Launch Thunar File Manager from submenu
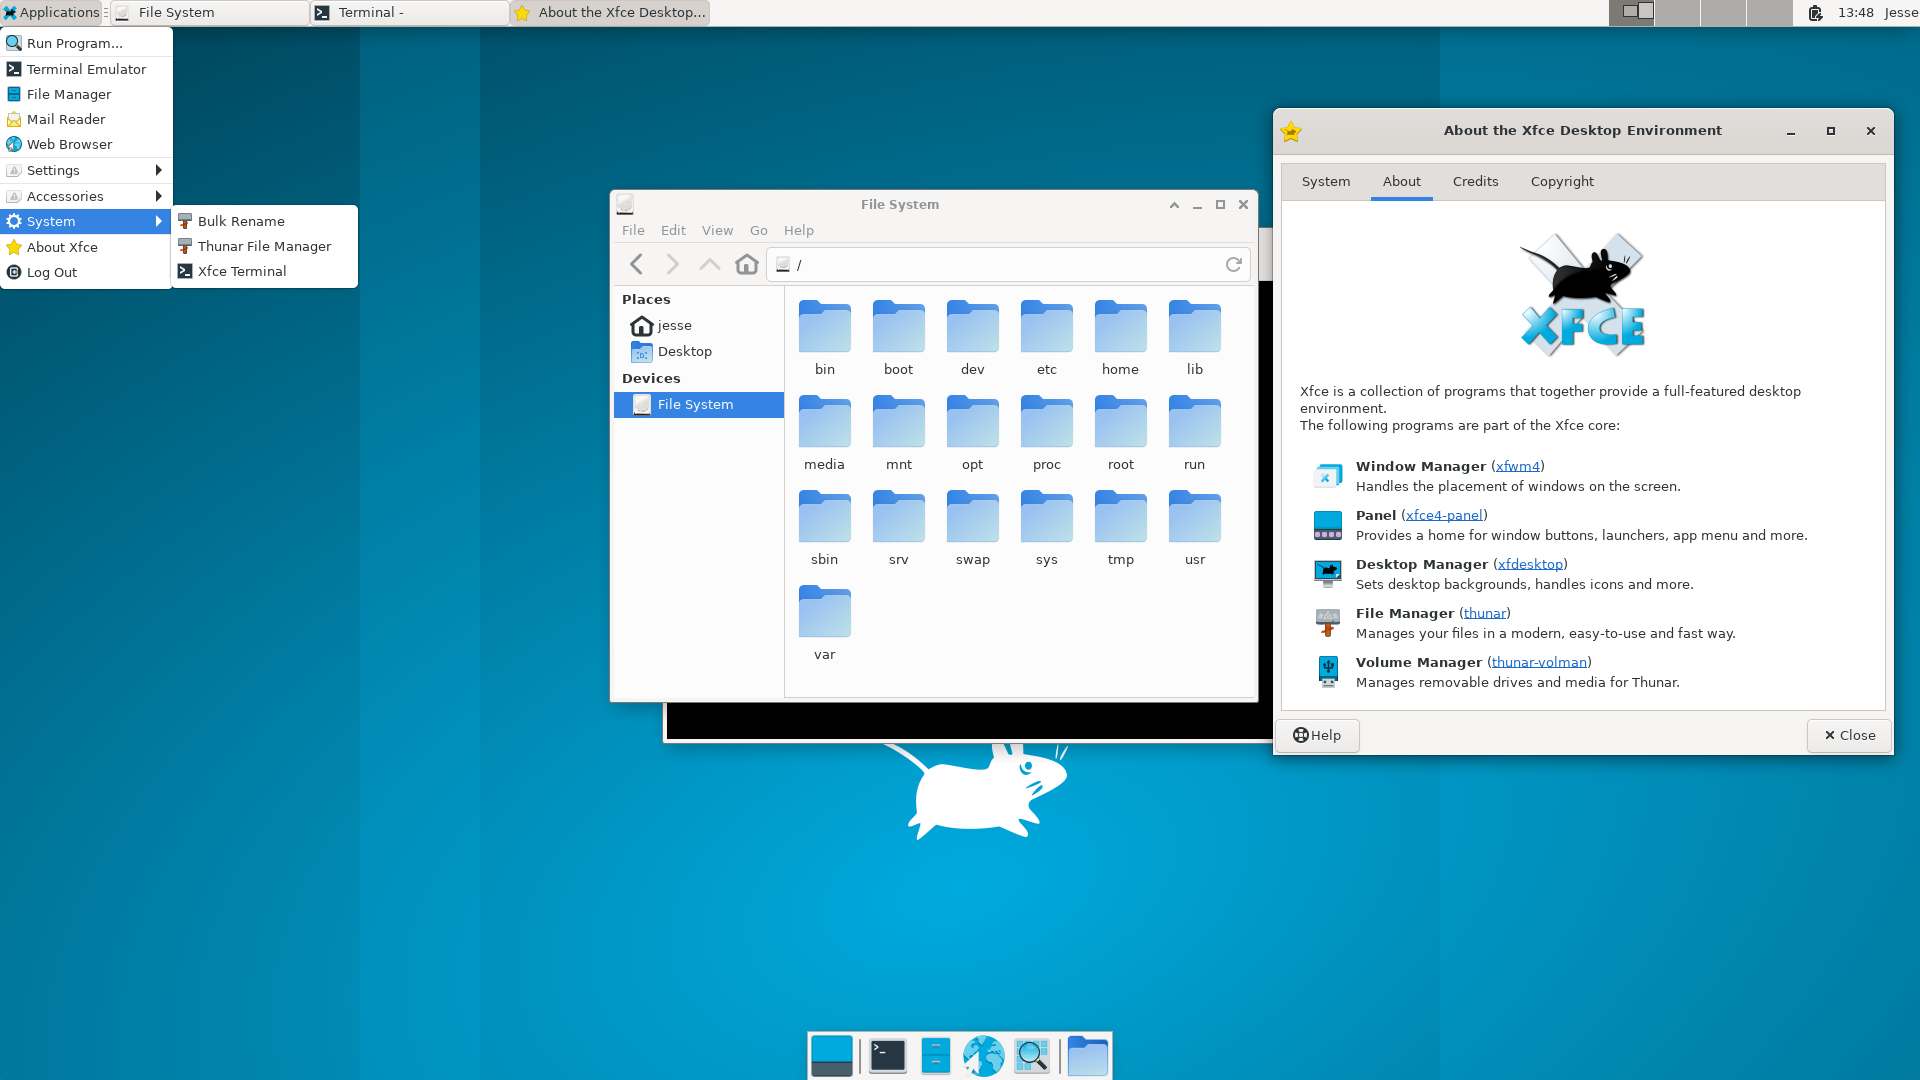 [x=265, y=246]
